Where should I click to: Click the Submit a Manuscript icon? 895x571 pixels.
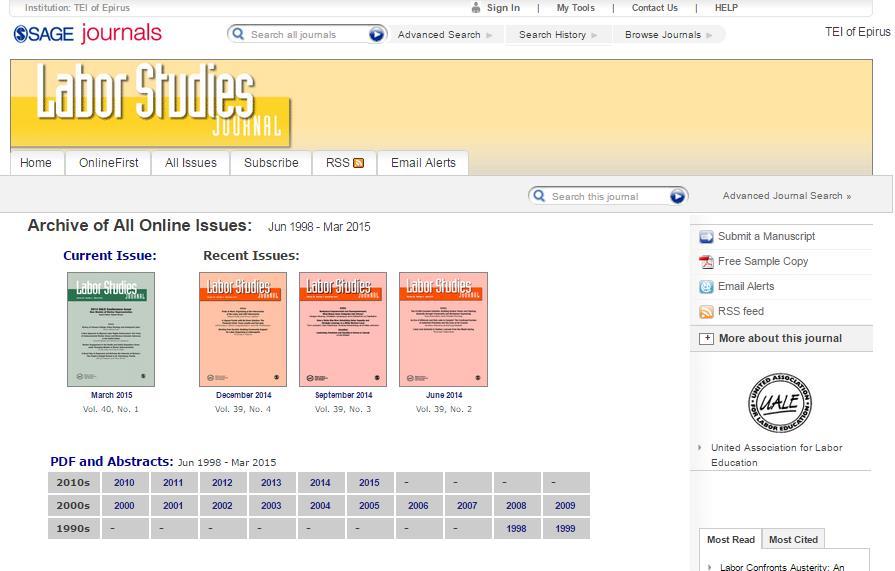pos(706,237)
